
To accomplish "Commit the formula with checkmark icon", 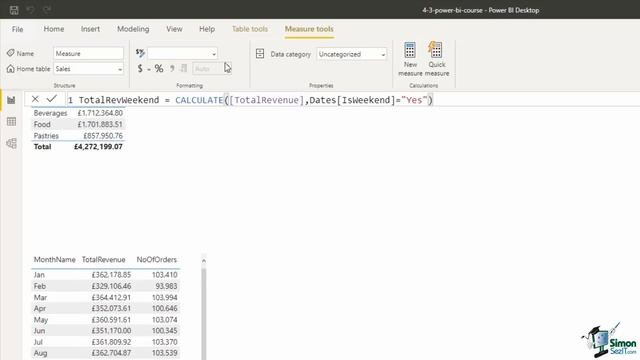I will (52, 99).
